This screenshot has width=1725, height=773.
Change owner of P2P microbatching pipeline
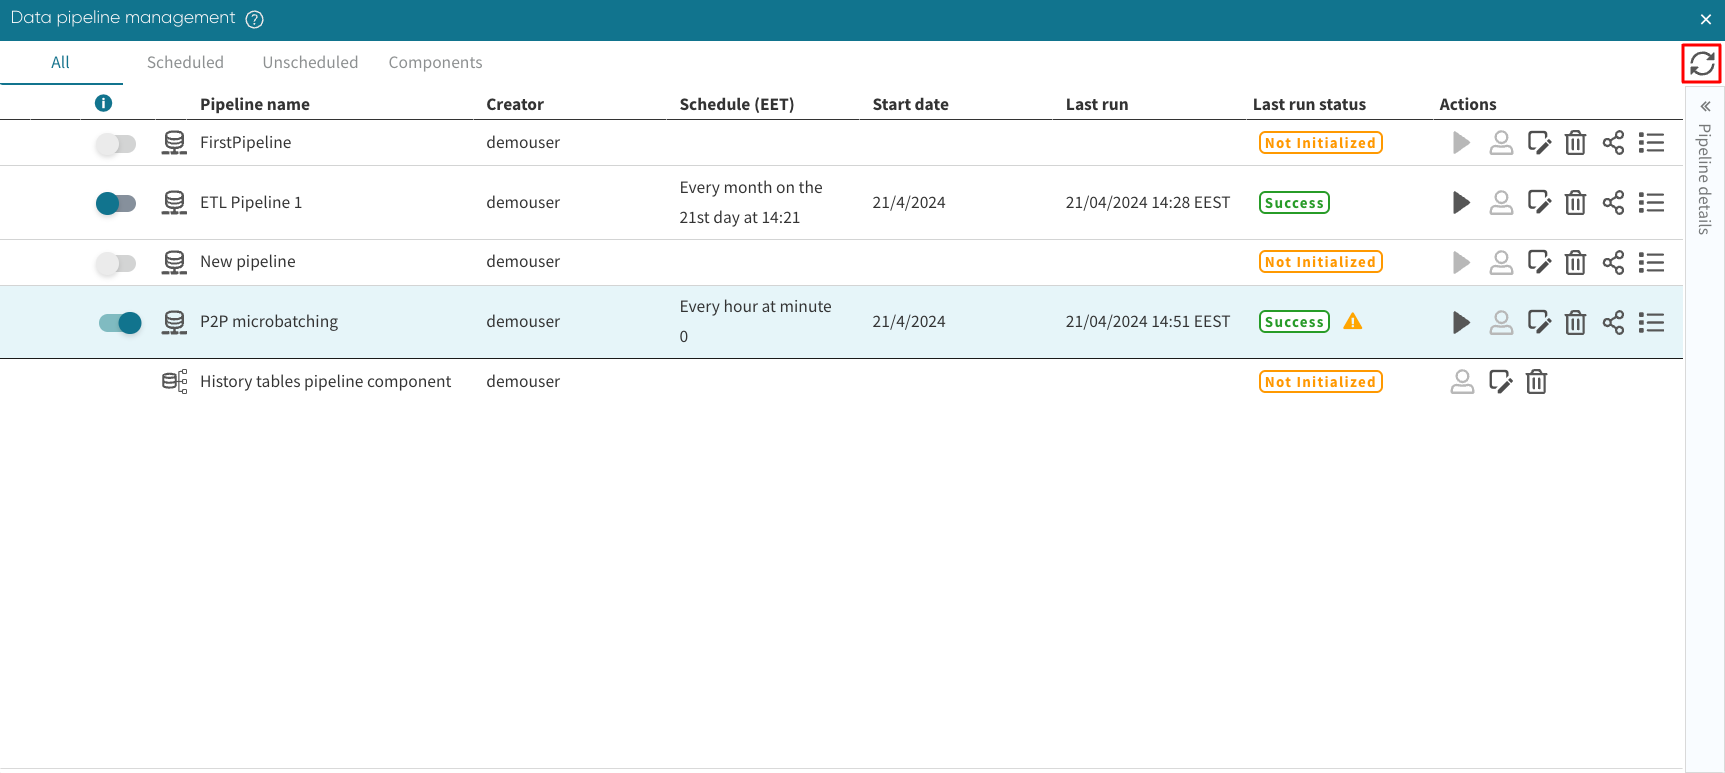pyautogui.click(x=1501, y=322)
